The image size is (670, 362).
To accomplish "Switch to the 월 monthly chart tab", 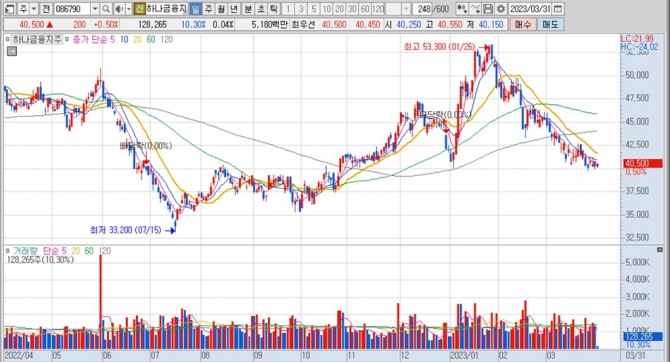I will (221, 9).
